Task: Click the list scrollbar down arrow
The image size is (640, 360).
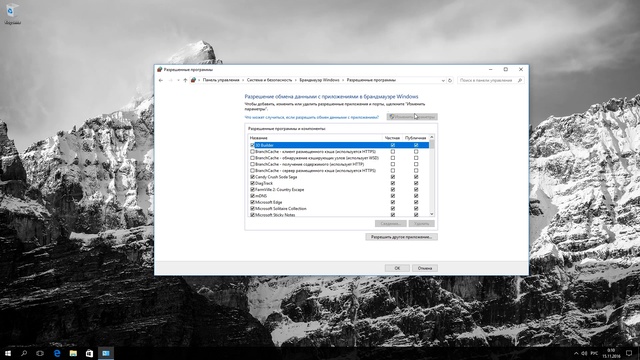Action: pyautogui.click(x=432, y=214)
